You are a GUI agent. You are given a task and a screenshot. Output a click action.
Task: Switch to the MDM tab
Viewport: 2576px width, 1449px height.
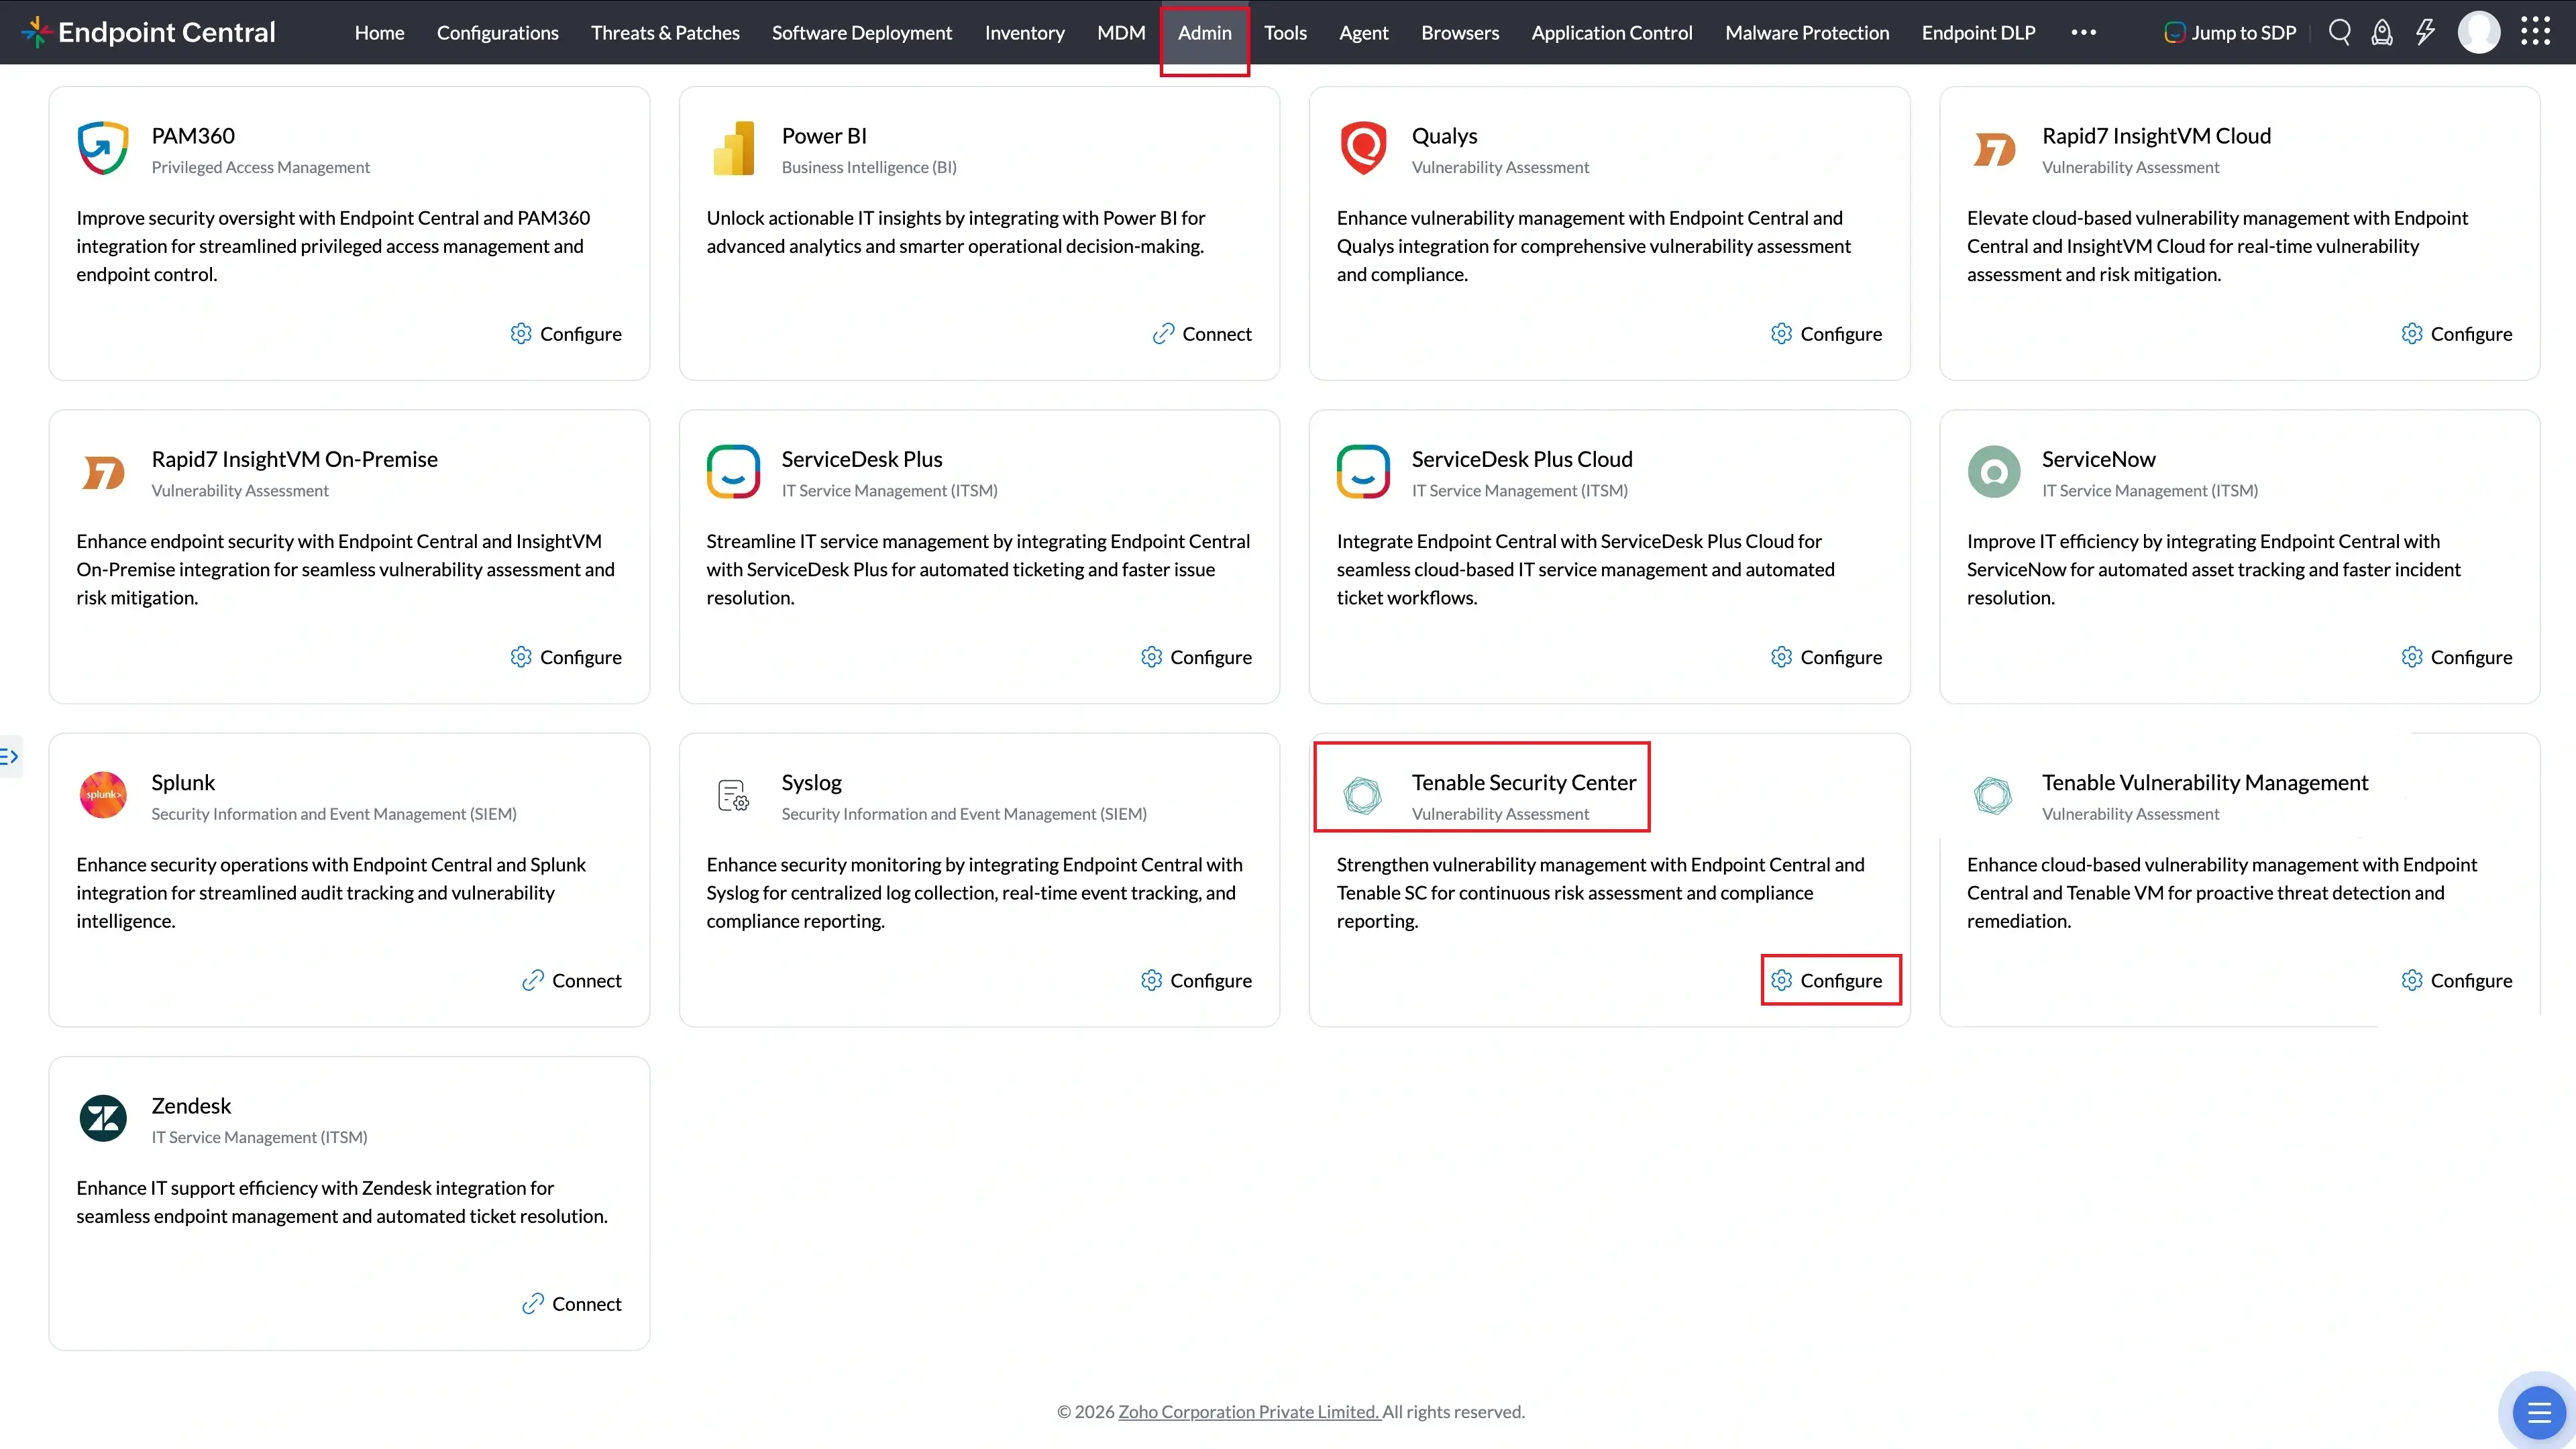[x=1121, y=32]
